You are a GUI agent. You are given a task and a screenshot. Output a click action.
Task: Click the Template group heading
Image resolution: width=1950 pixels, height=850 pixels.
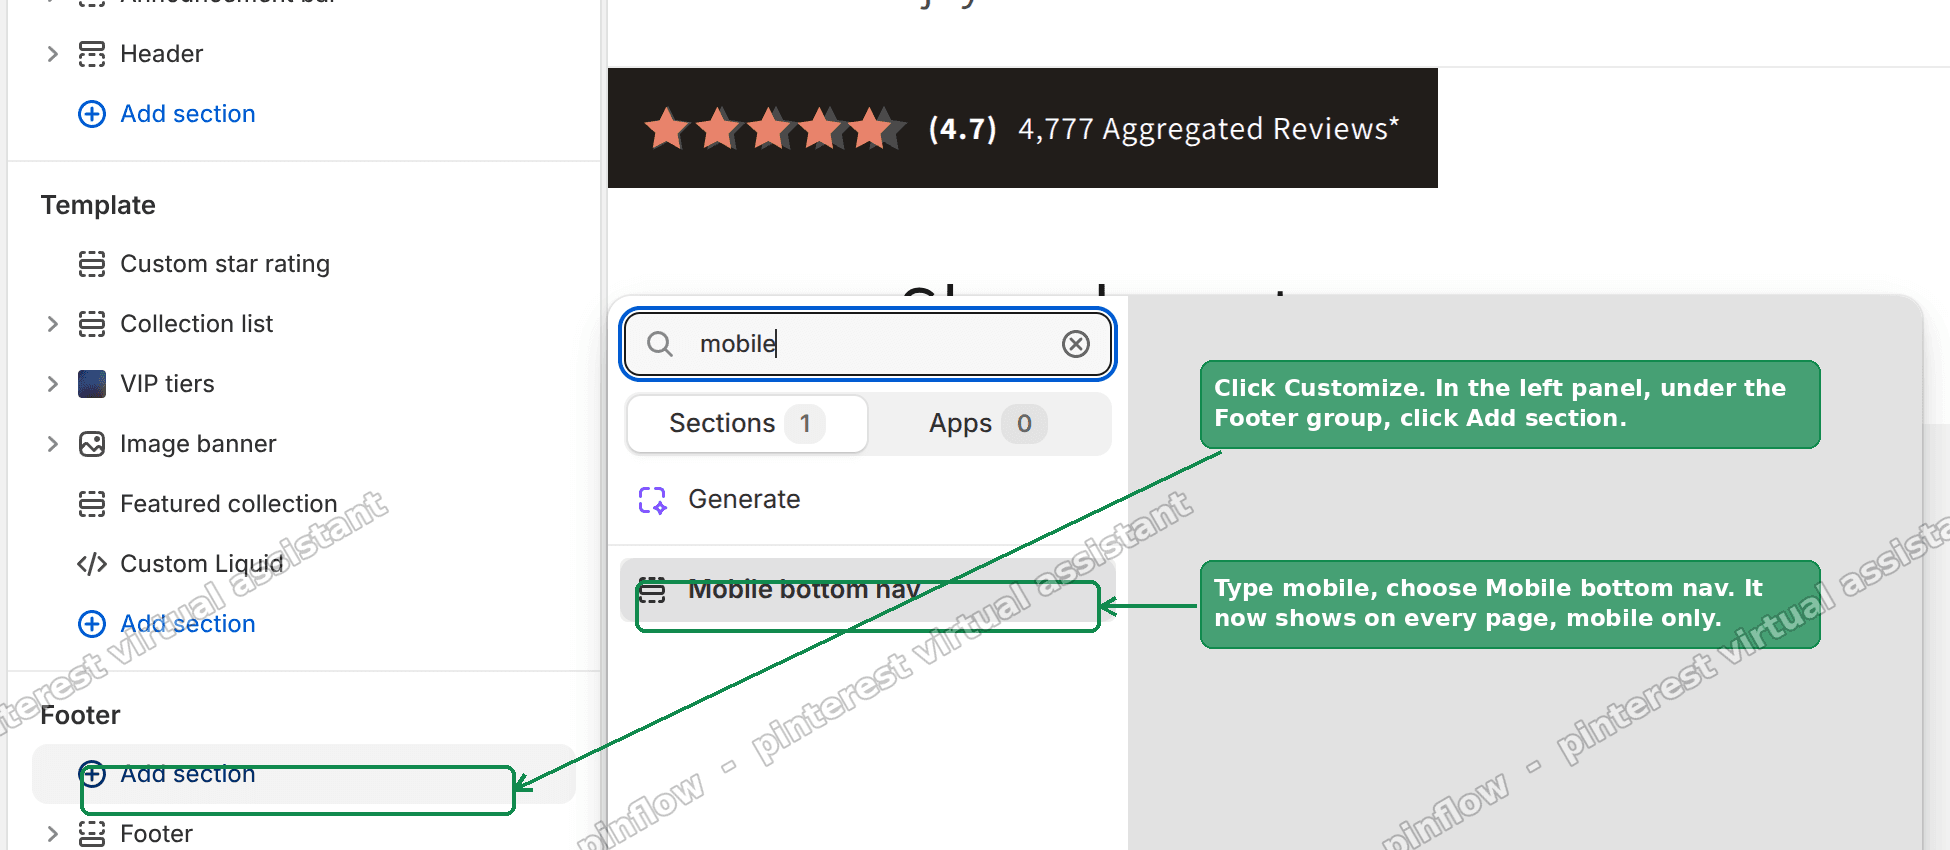coord(98,205)
